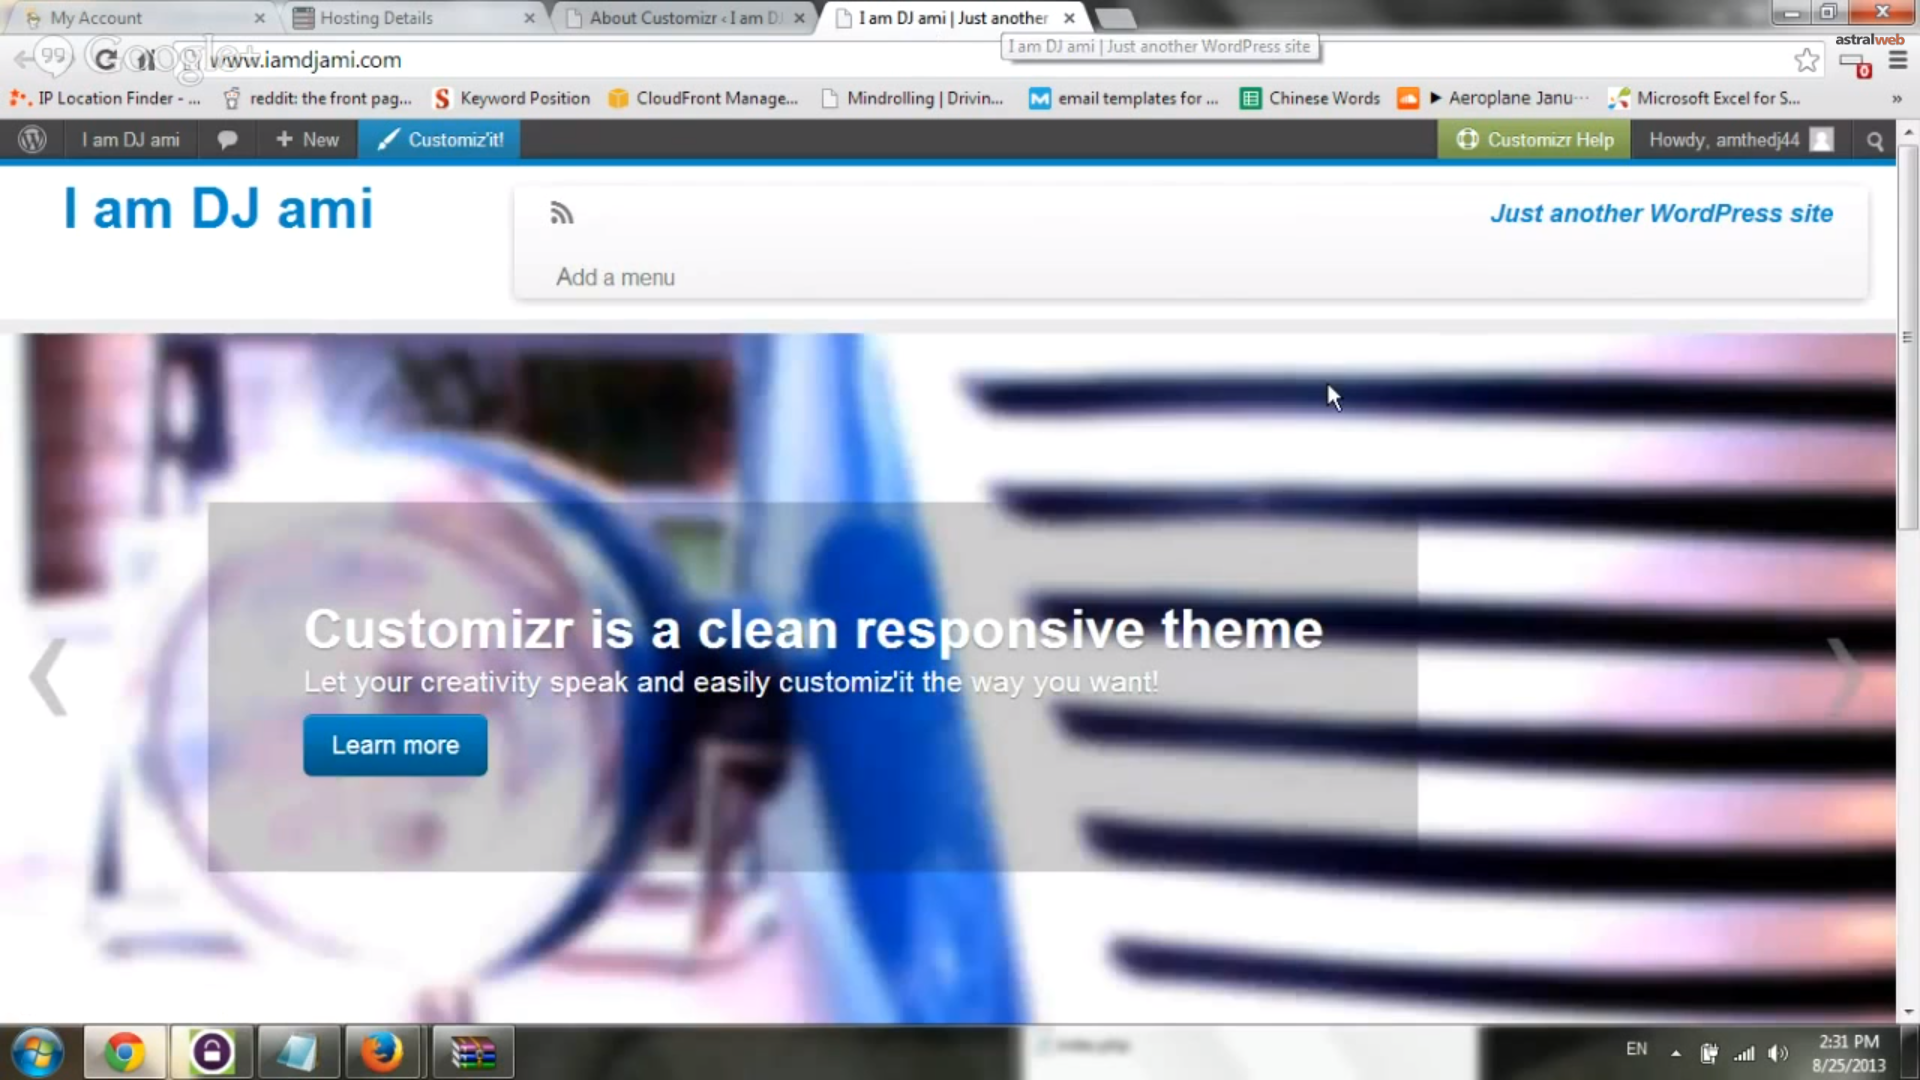Viewport: 1920px width, 1080px height.
Task: Open the WordPress logo menu in admin bar
Action: (x=32, y=140)
